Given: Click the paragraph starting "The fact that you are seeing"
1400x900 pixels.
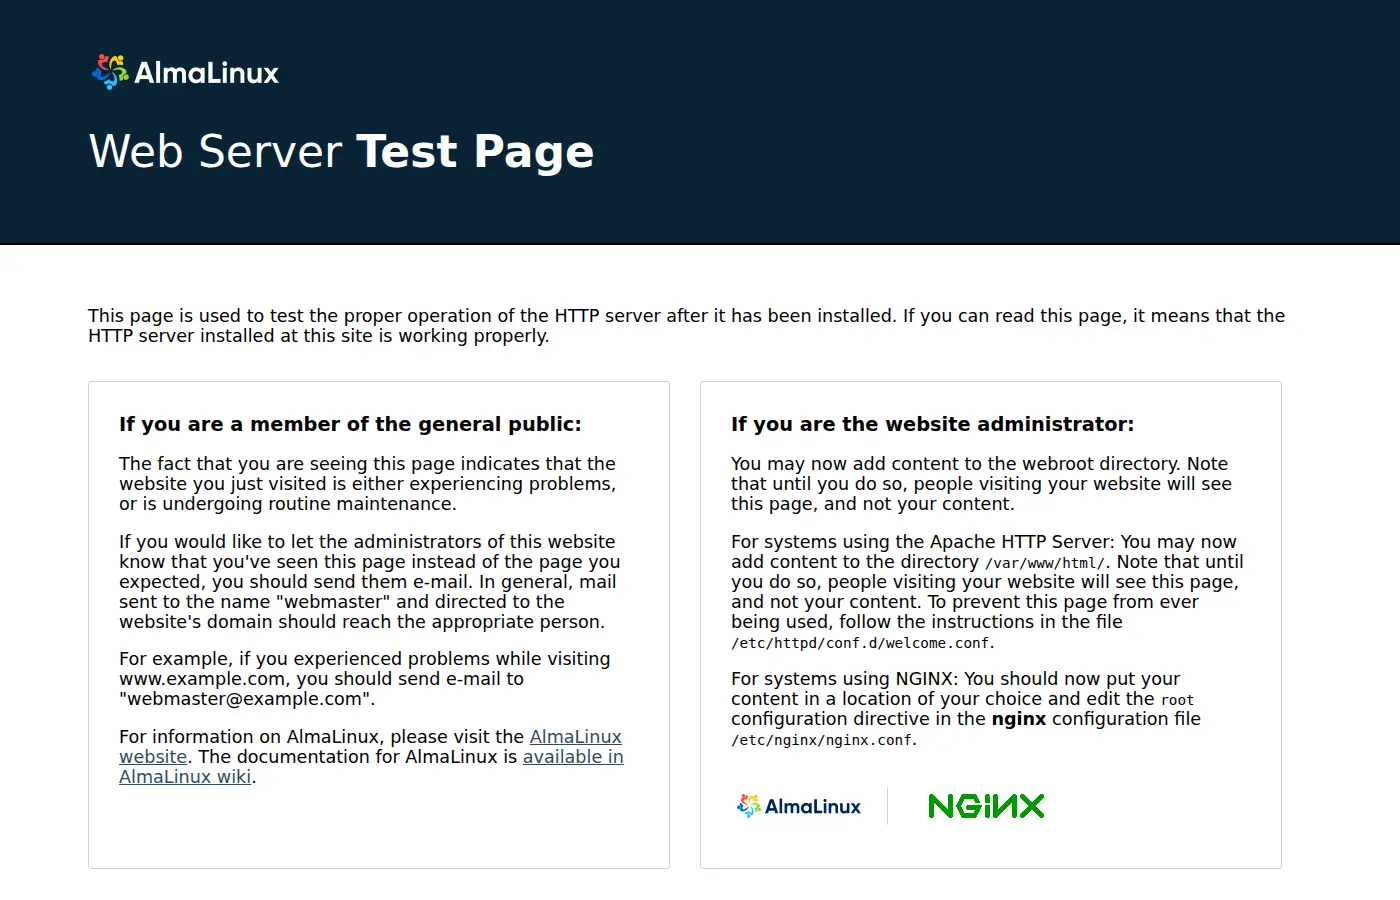Looking at the screenshot, I should 368,484.
